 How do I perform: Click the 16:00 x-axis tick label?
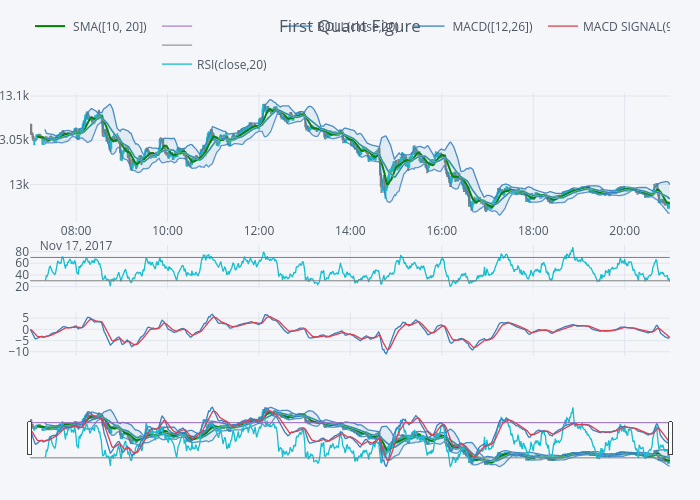(442, 231)
